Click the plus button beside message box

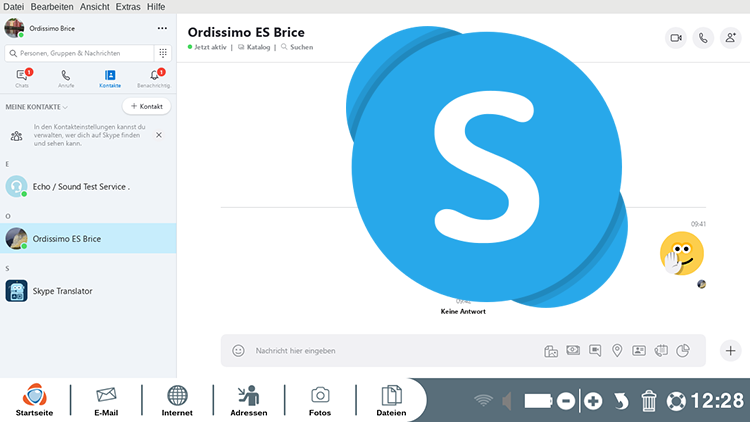click(x=730, y=351)
